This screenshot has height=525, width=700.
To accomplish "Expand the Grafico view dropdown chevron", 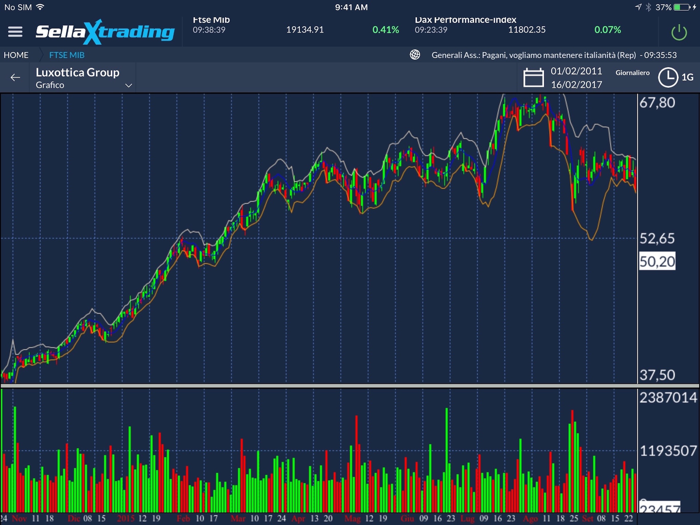I will pos(129,85).
